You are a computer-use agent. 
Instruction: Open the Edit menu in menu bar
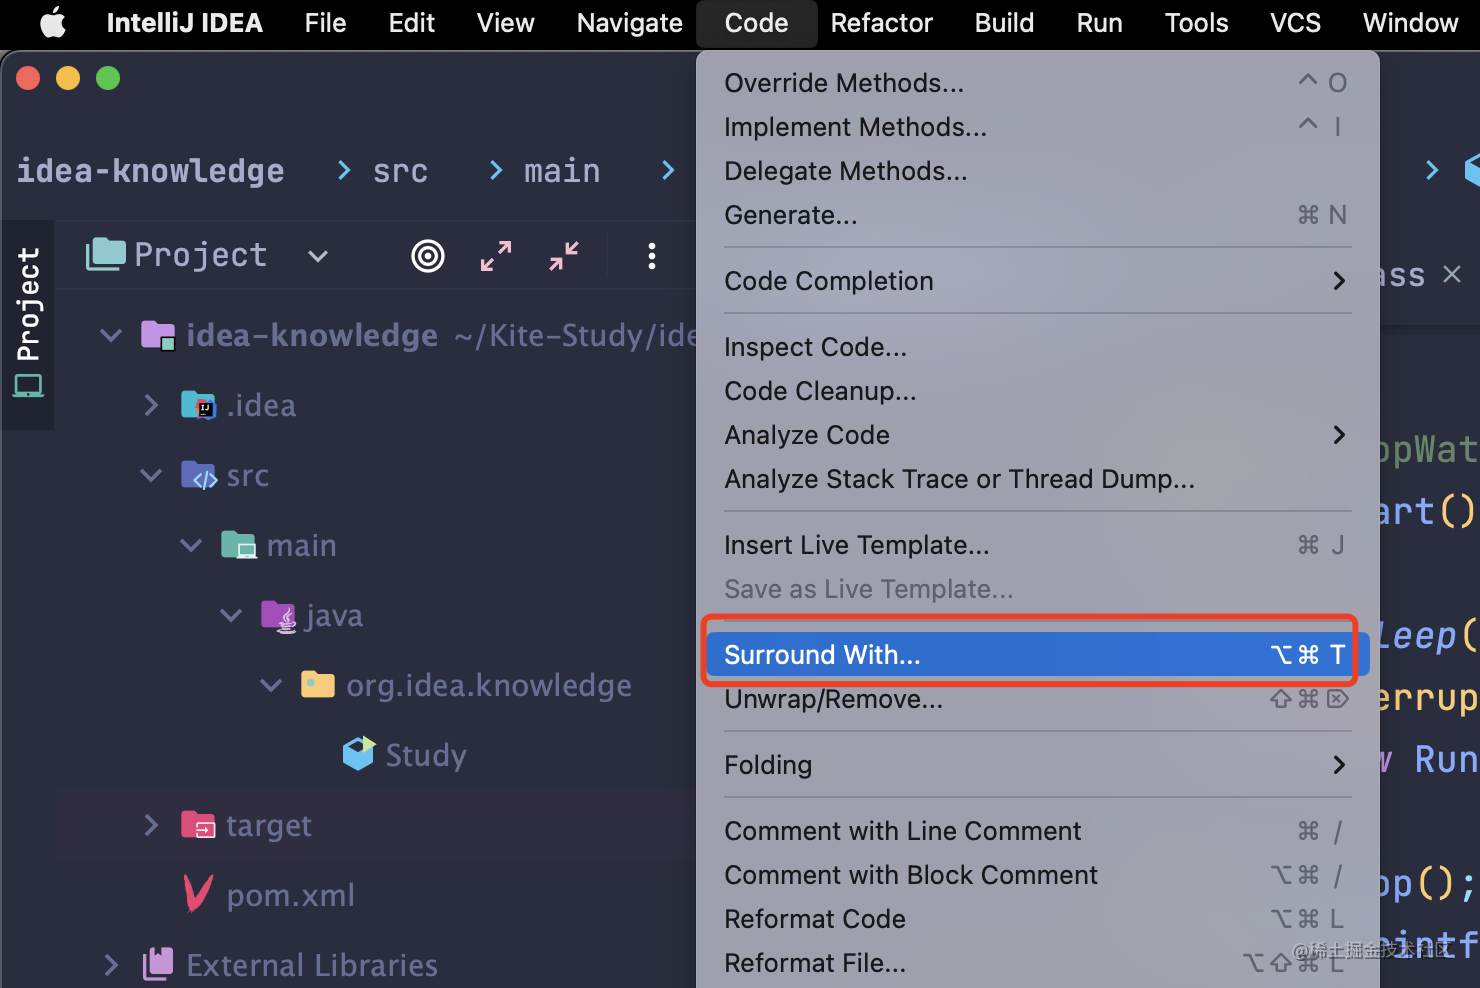(x=412, y=23)
